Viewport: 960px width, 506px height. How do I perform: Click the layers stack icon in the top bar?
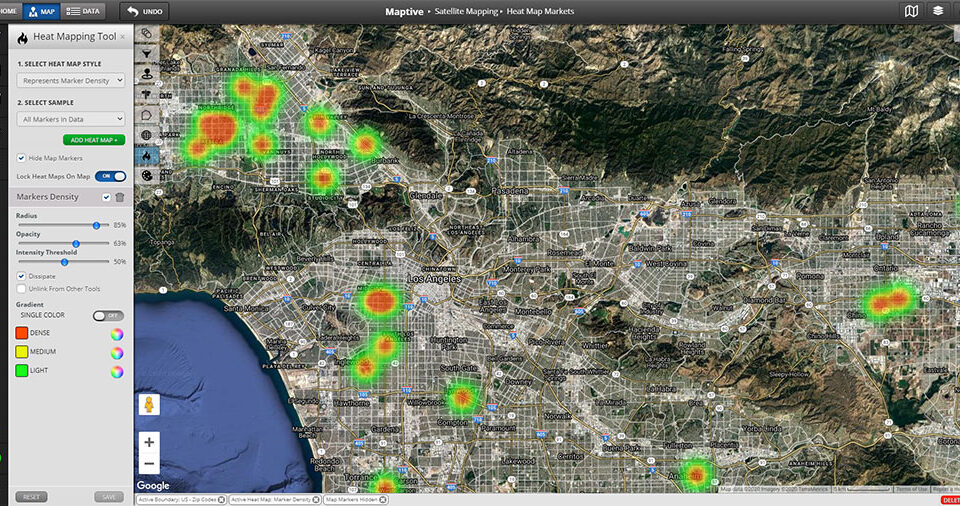click(938, 11)
